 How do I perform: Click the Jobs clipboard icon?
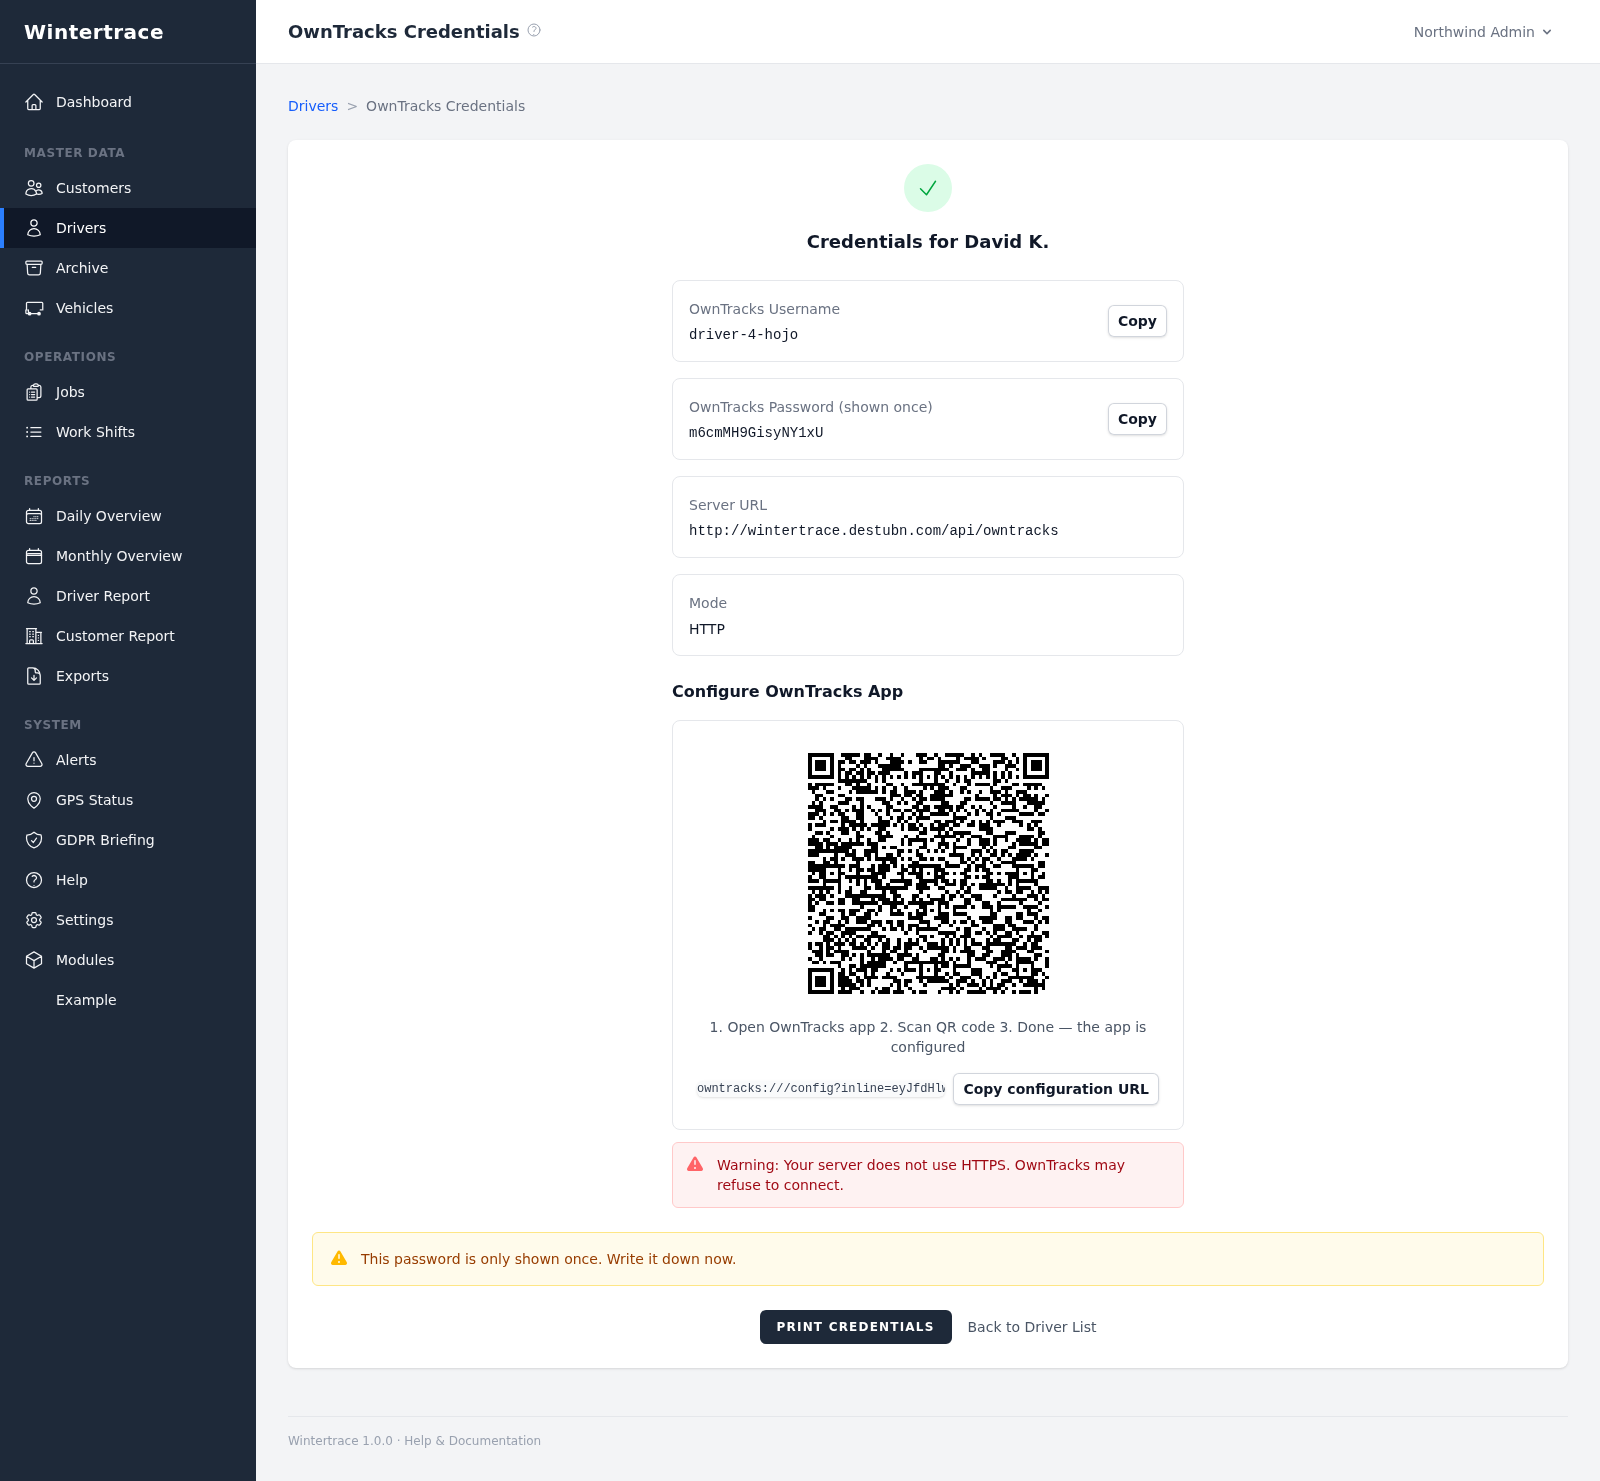pyautogui.click(x=34, y=392)
